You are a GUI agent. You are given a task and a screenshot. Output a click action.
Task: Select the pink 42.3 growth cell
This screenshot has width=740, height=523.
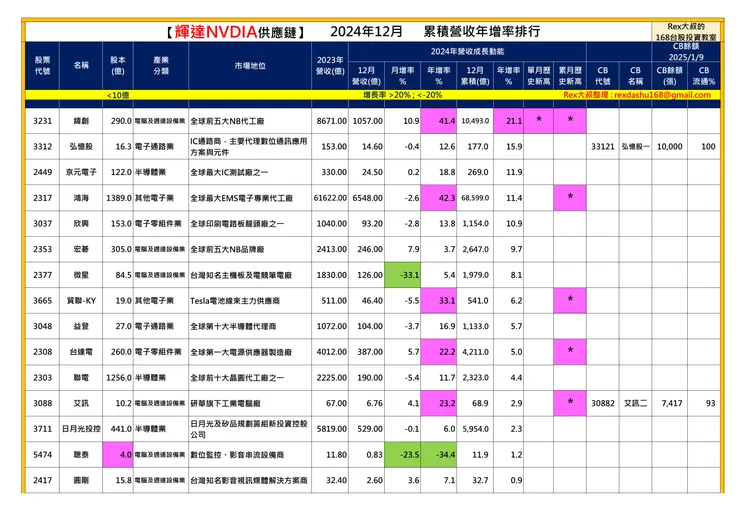438,198
